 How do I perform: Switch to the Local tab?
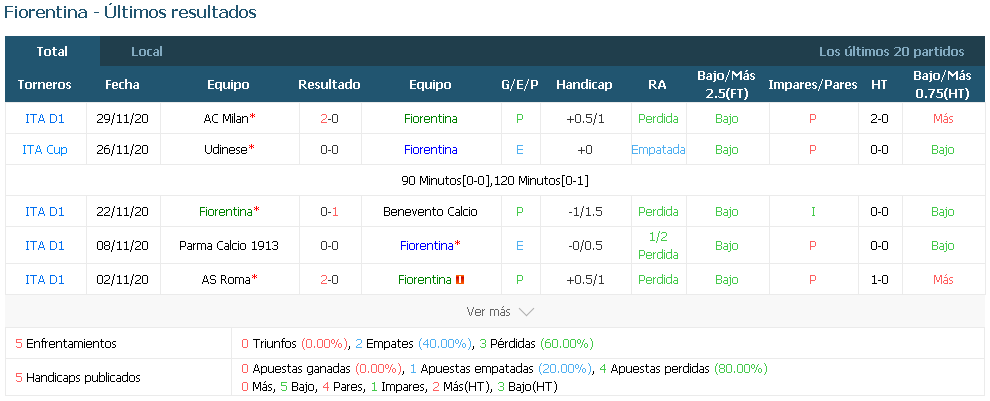[x=146, y=52]
